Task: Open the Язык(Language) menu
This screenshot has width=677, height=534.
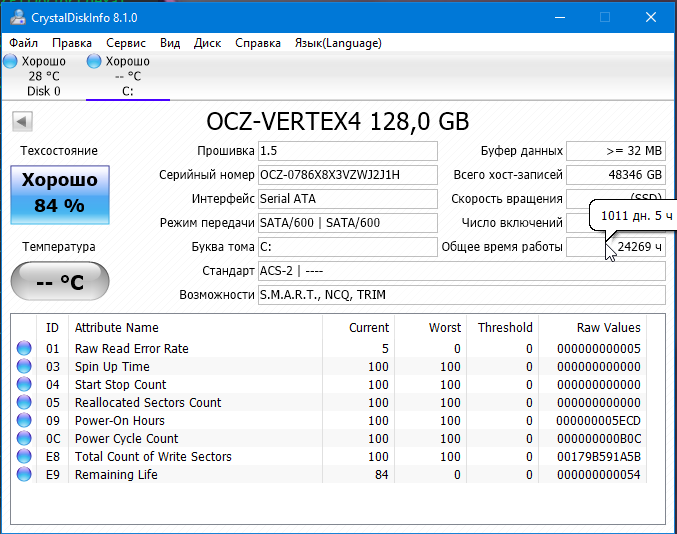Action: coord(338,43)
